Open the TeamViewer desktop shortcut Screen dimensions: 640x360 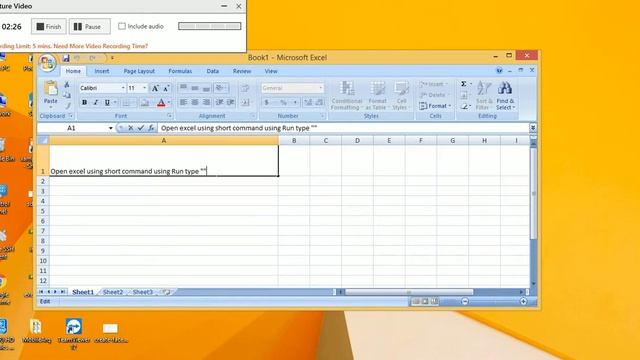tap(74, 334)
